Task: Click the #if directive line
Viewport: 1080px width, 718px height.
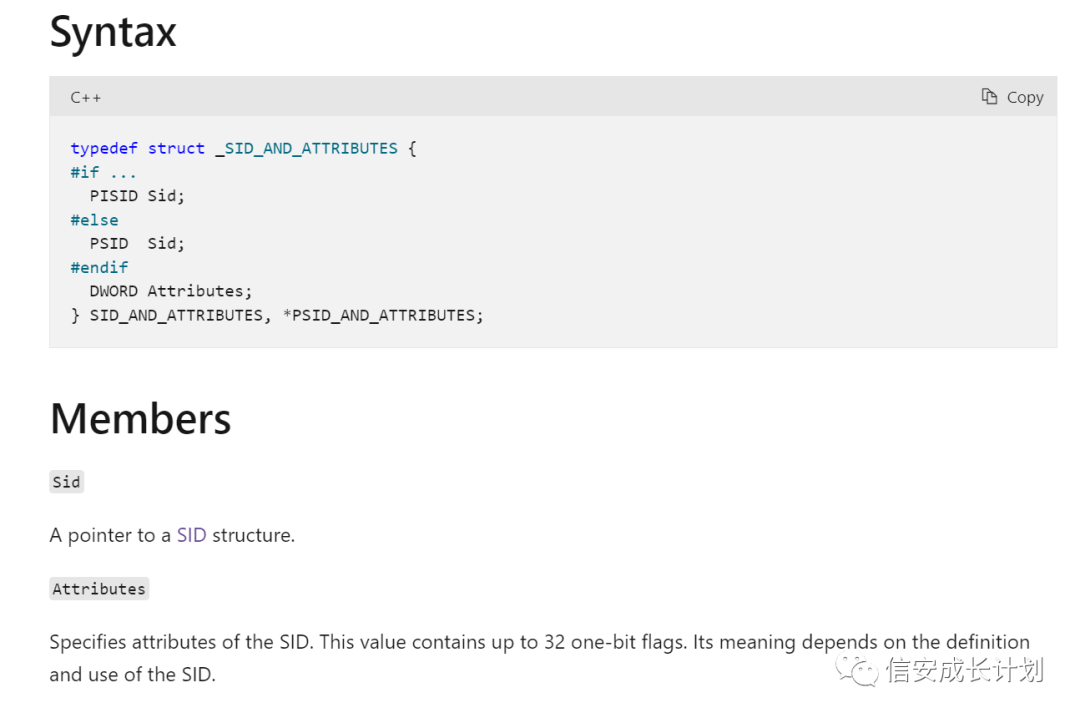Action: pyautogui.click(x=103, y=172)
